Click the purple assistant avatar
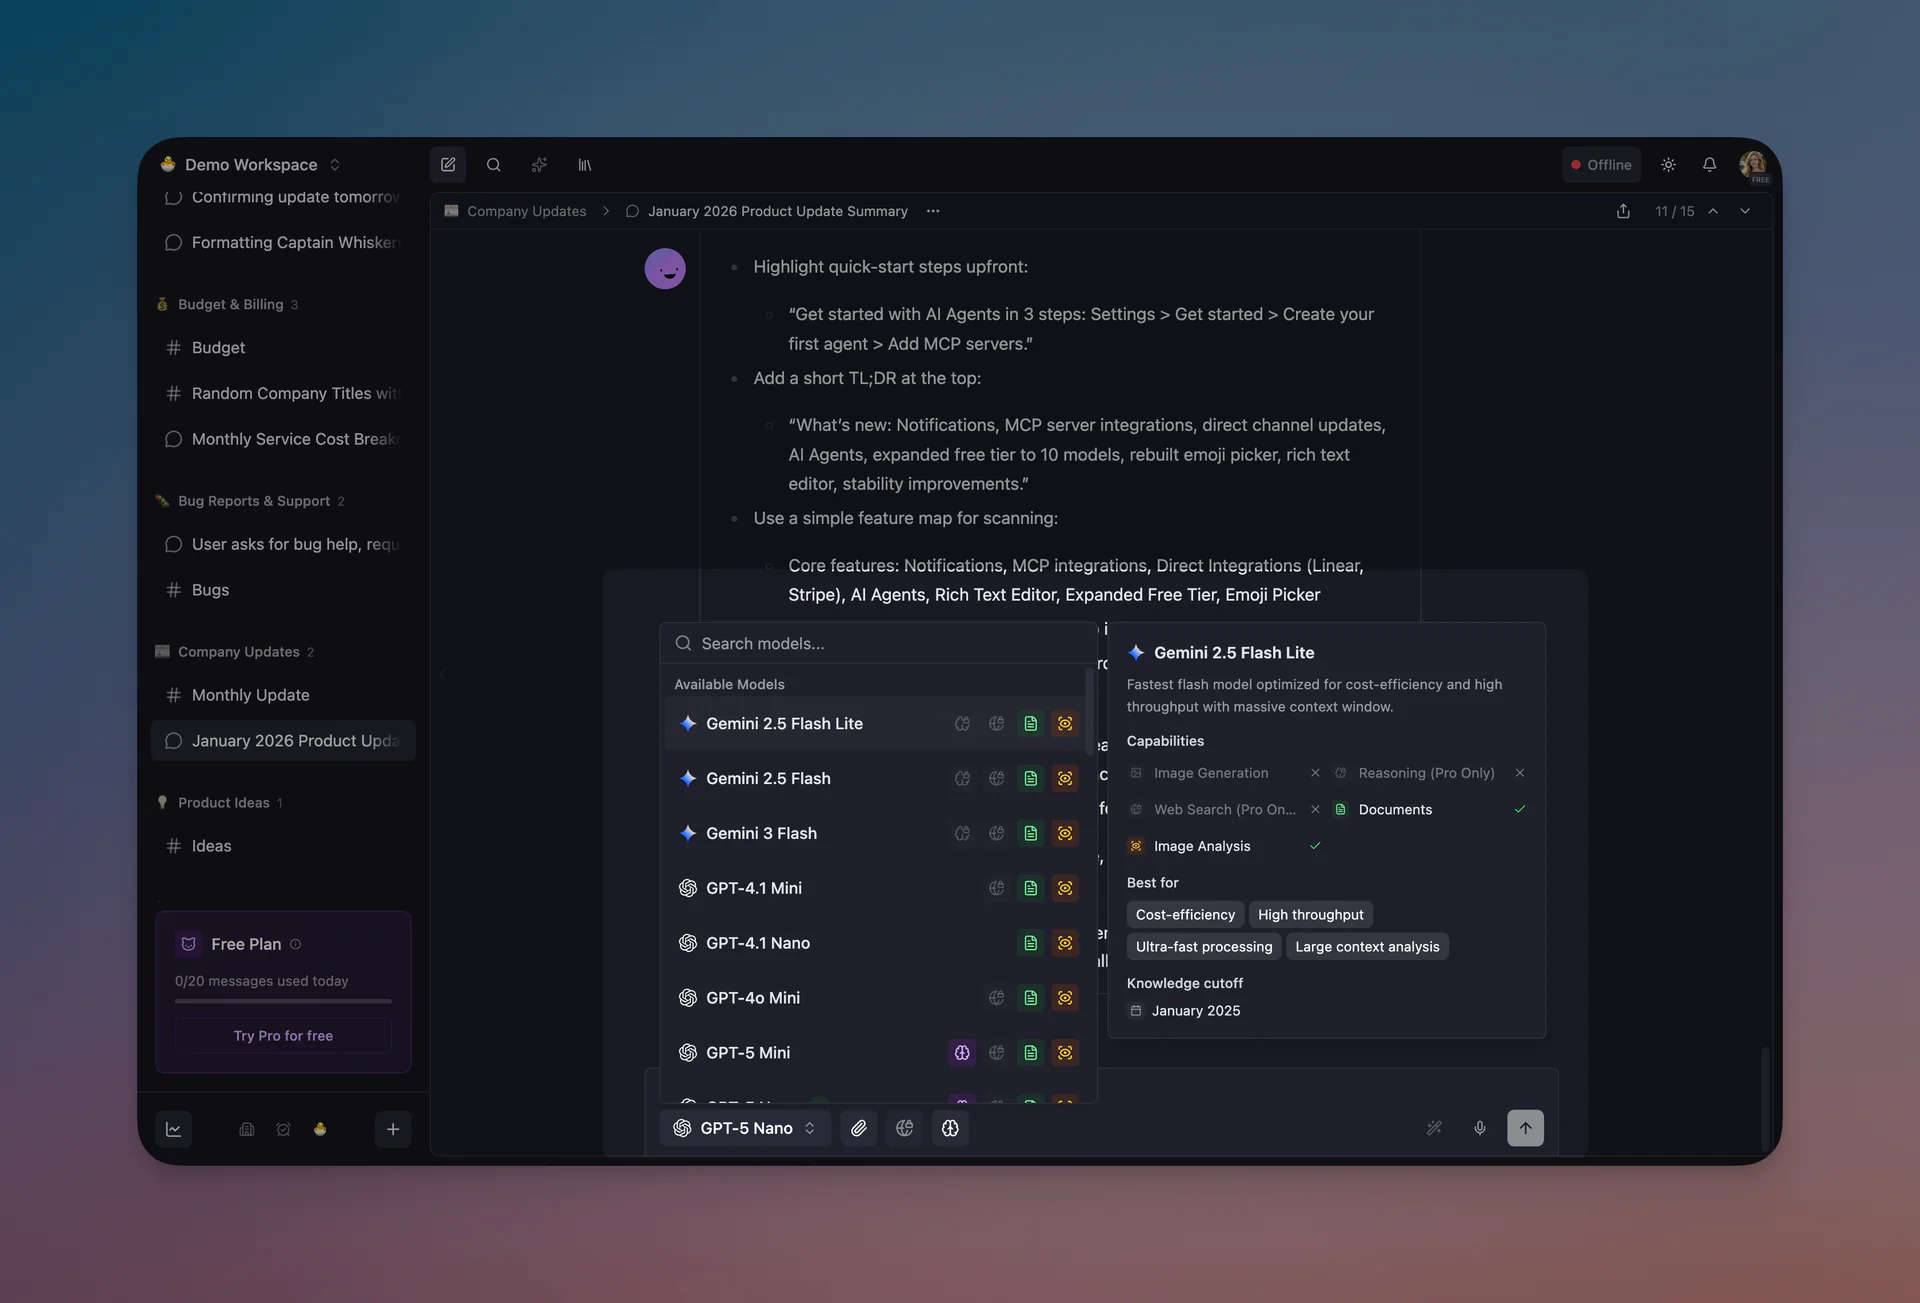The width and height of the screenshot is (1920, 1303). tap(665, 269)
